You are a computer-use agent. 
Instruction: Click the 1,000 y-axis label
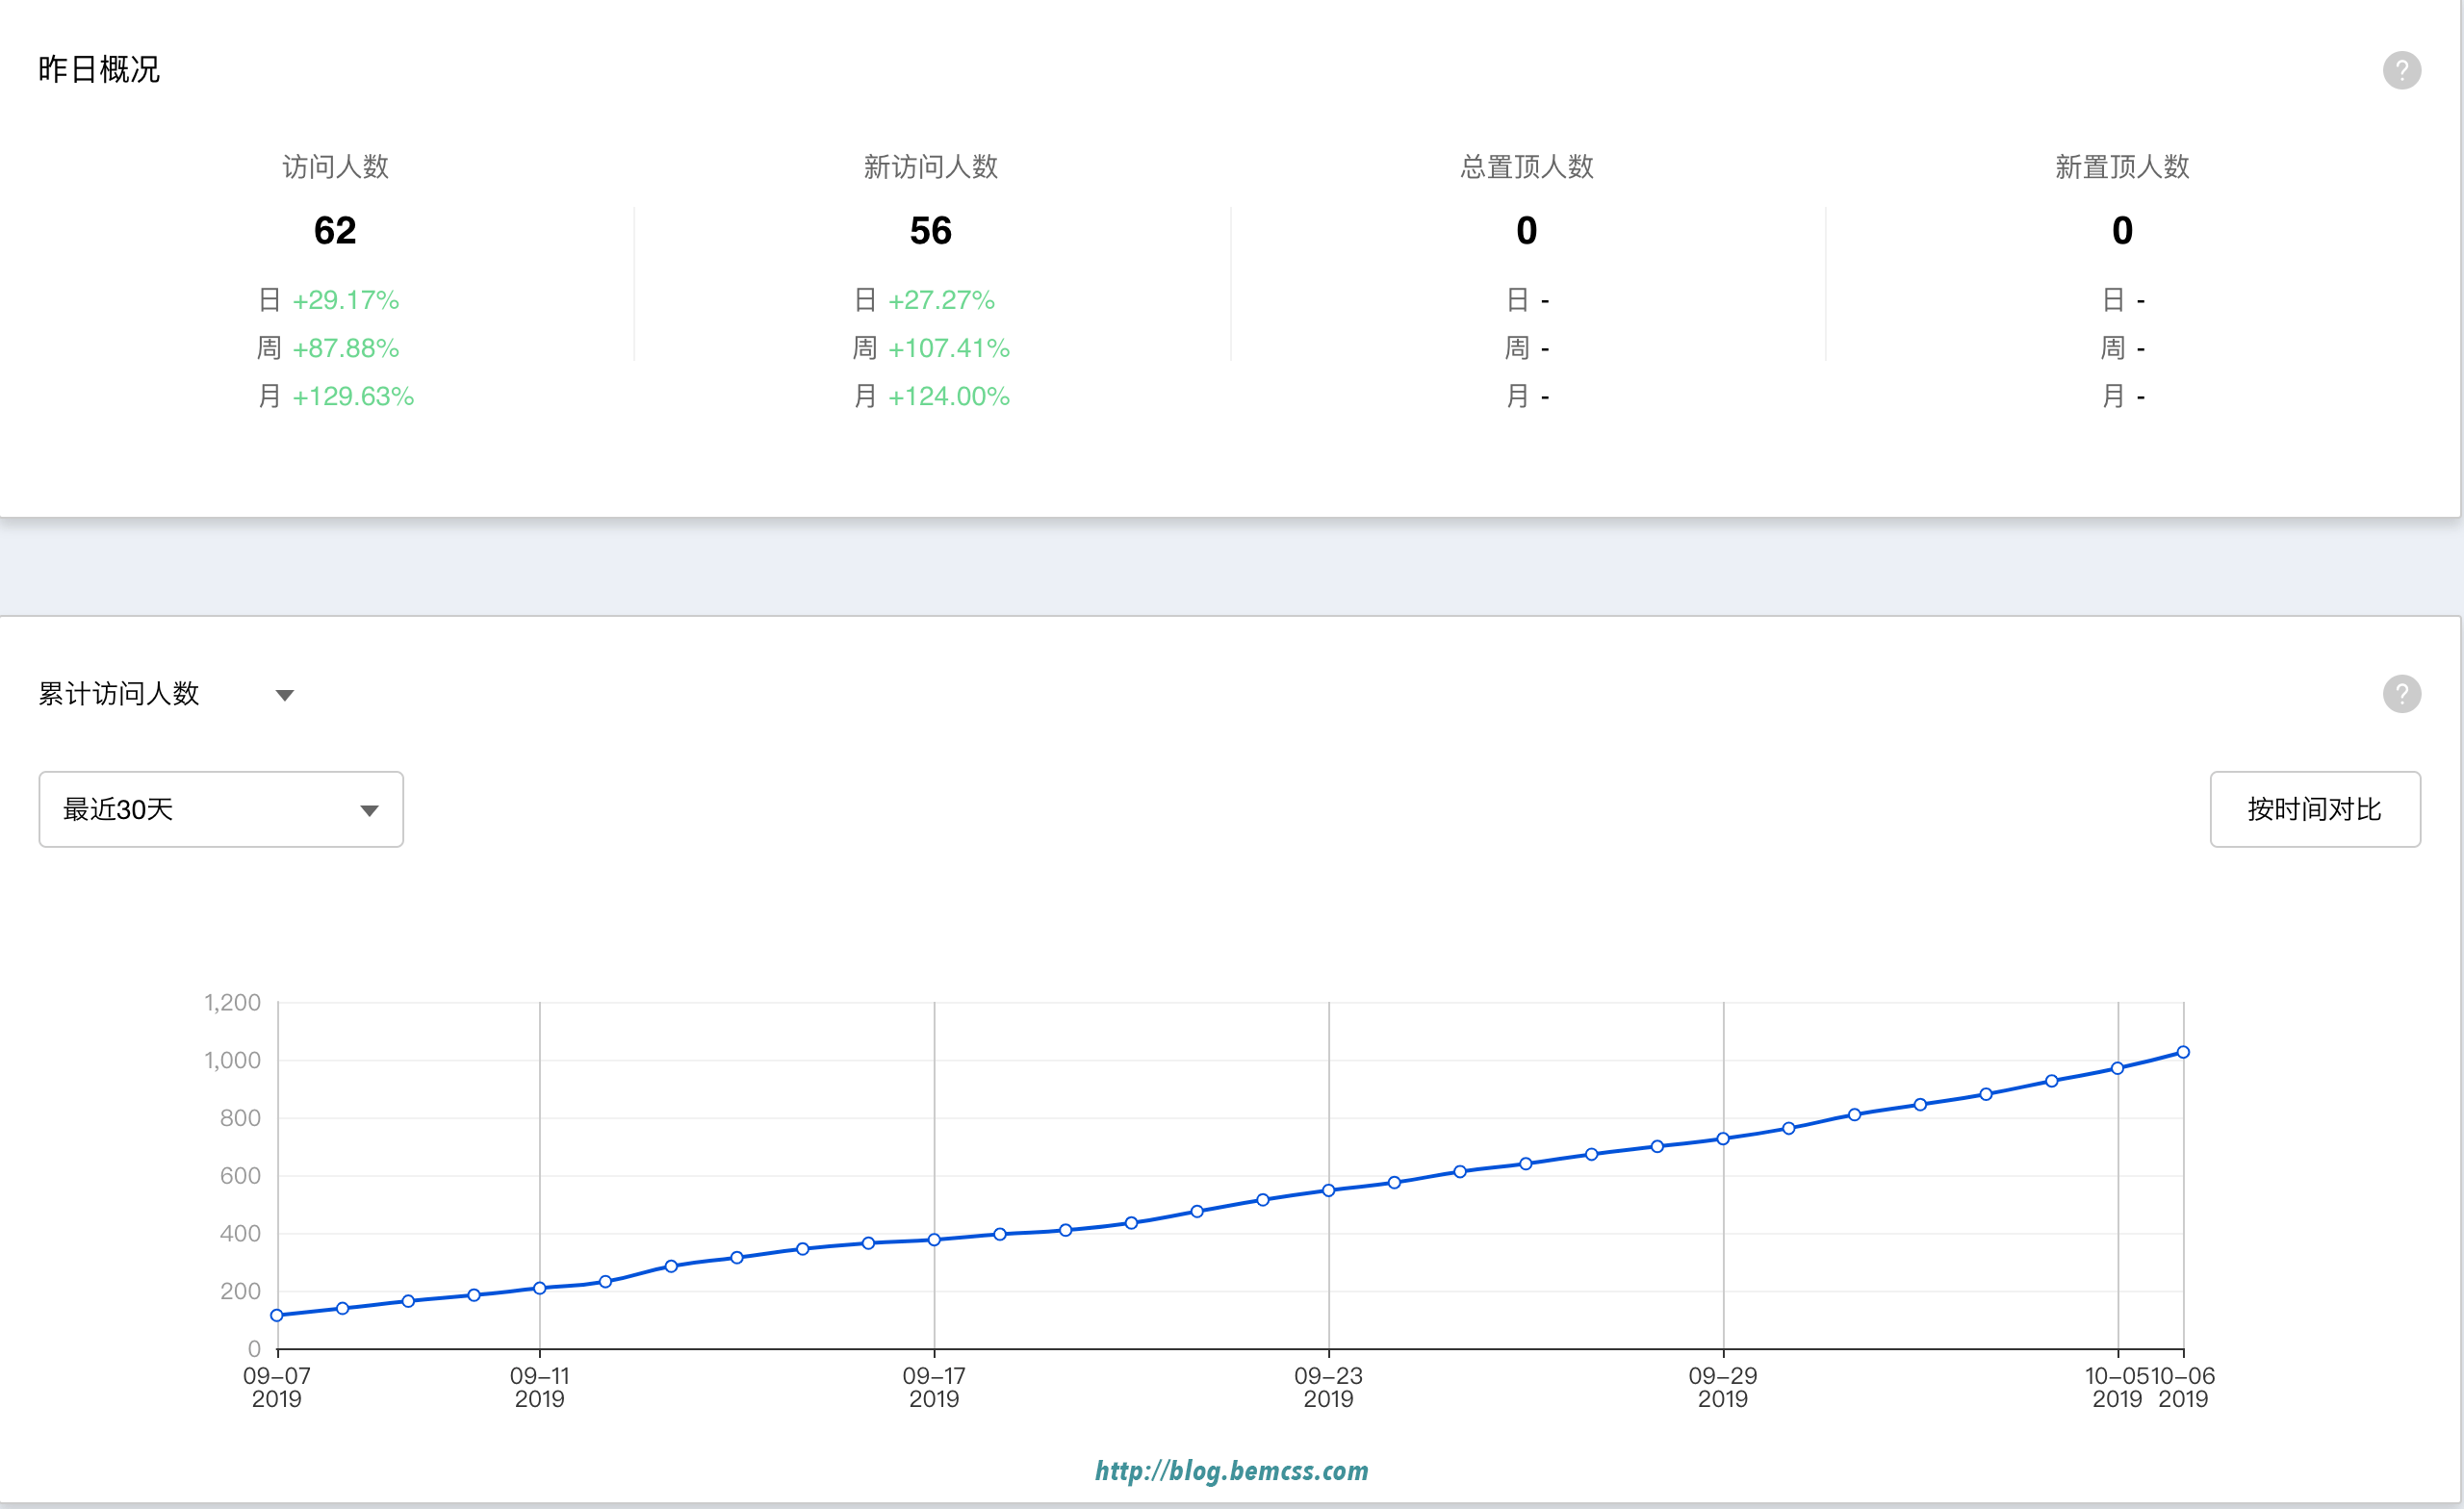pos(232,1060)
